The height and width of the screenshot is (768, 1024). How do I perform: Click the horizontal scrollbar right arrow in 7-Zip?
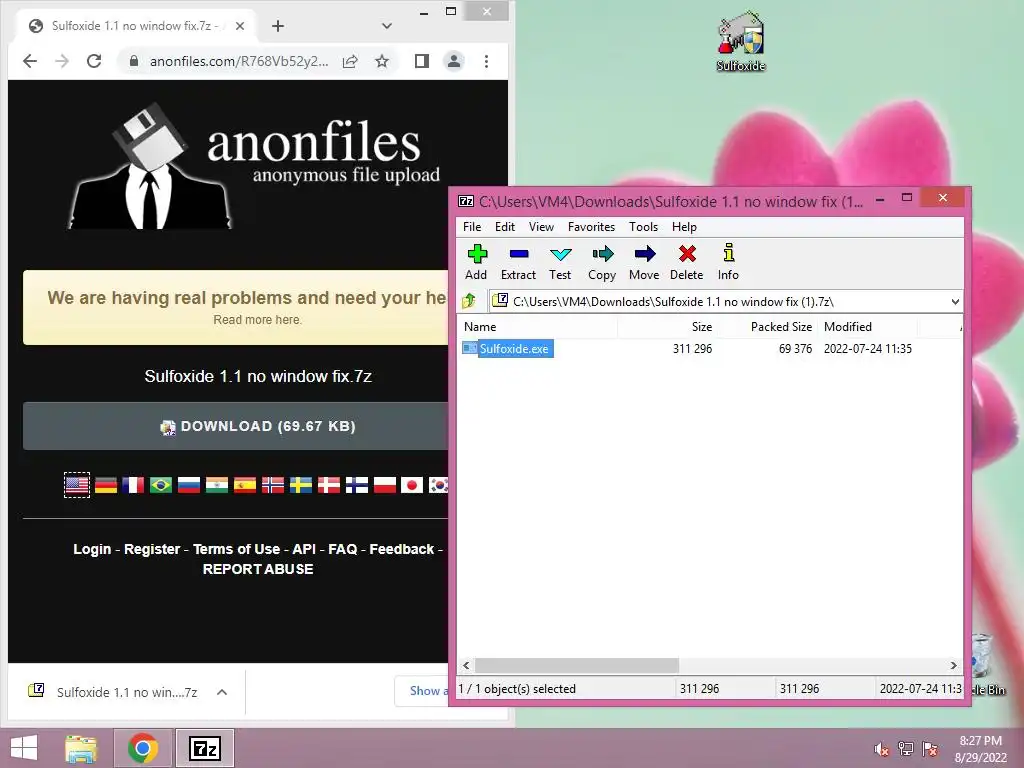953,665
